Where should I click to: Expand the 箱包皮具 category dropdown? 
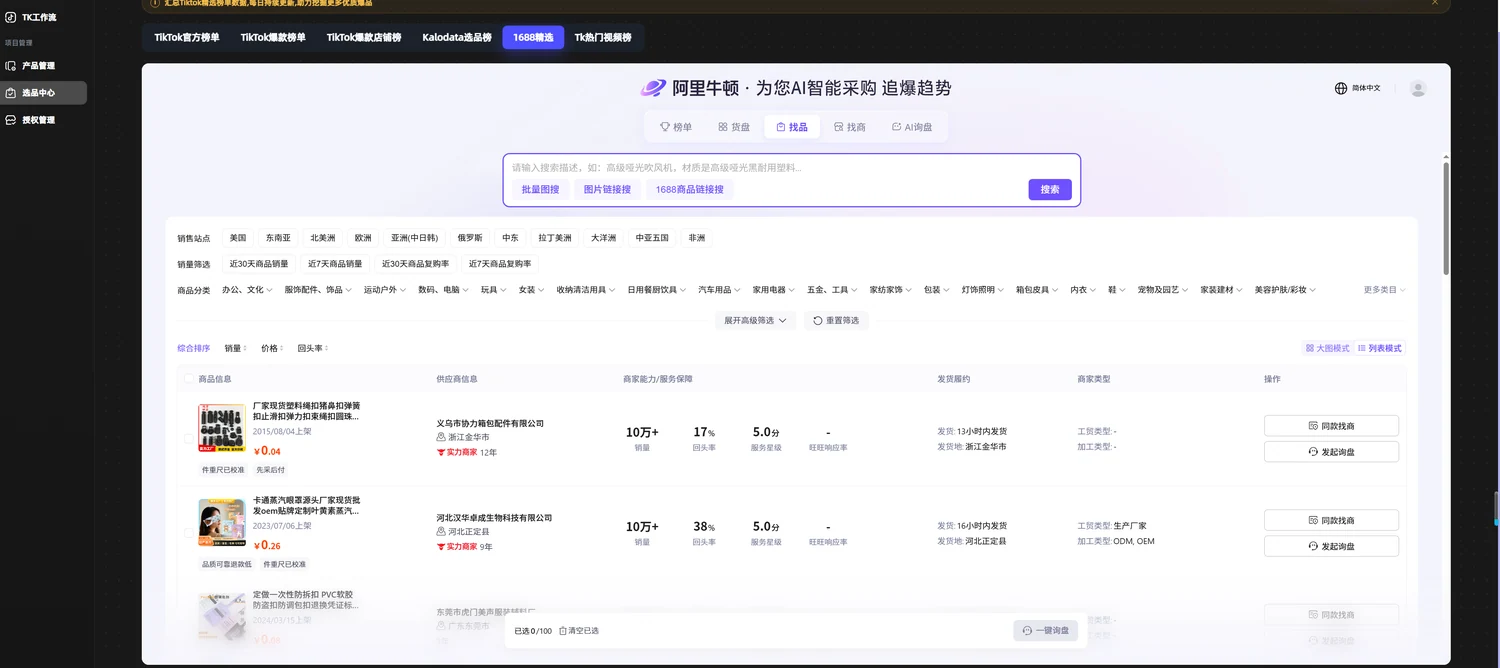(1037, 290)
